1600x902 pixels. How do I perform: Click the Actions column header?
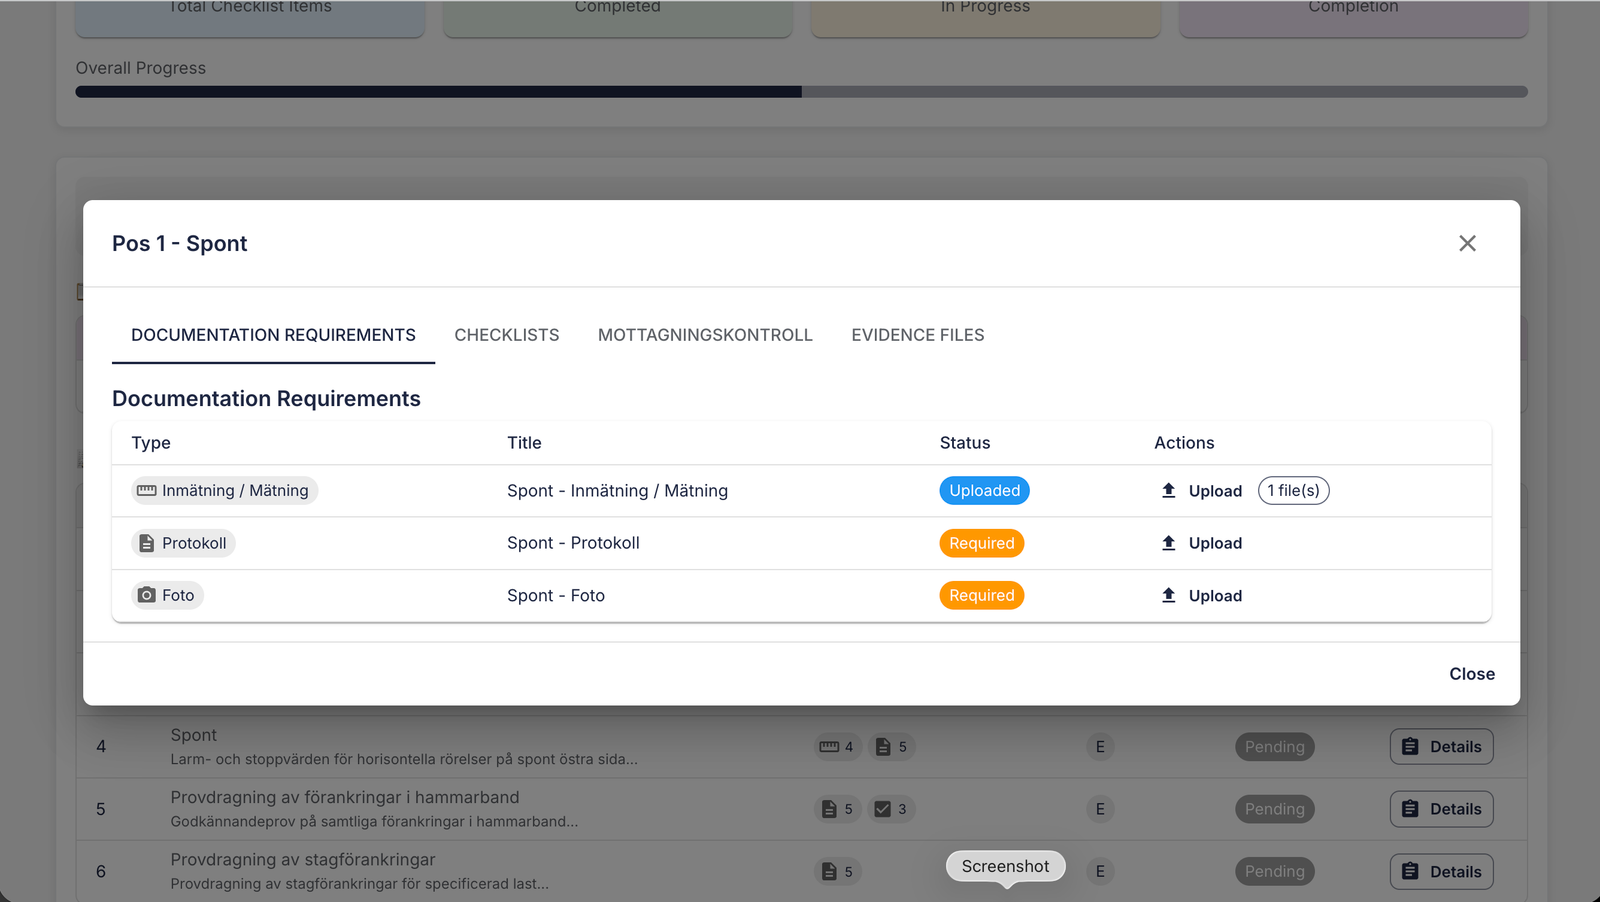point(1184,443)
